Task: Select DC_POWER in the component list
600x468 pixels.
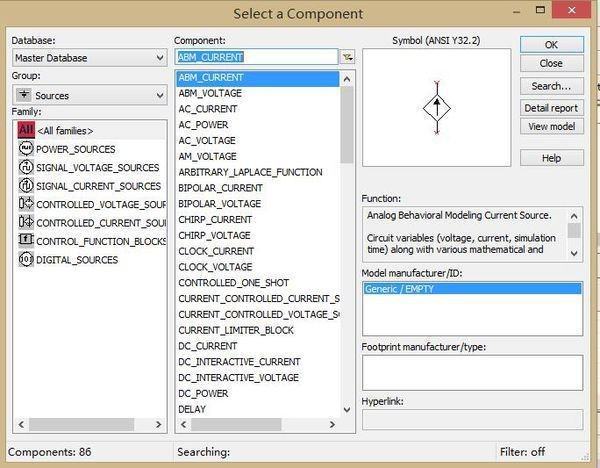Action: 203,393
